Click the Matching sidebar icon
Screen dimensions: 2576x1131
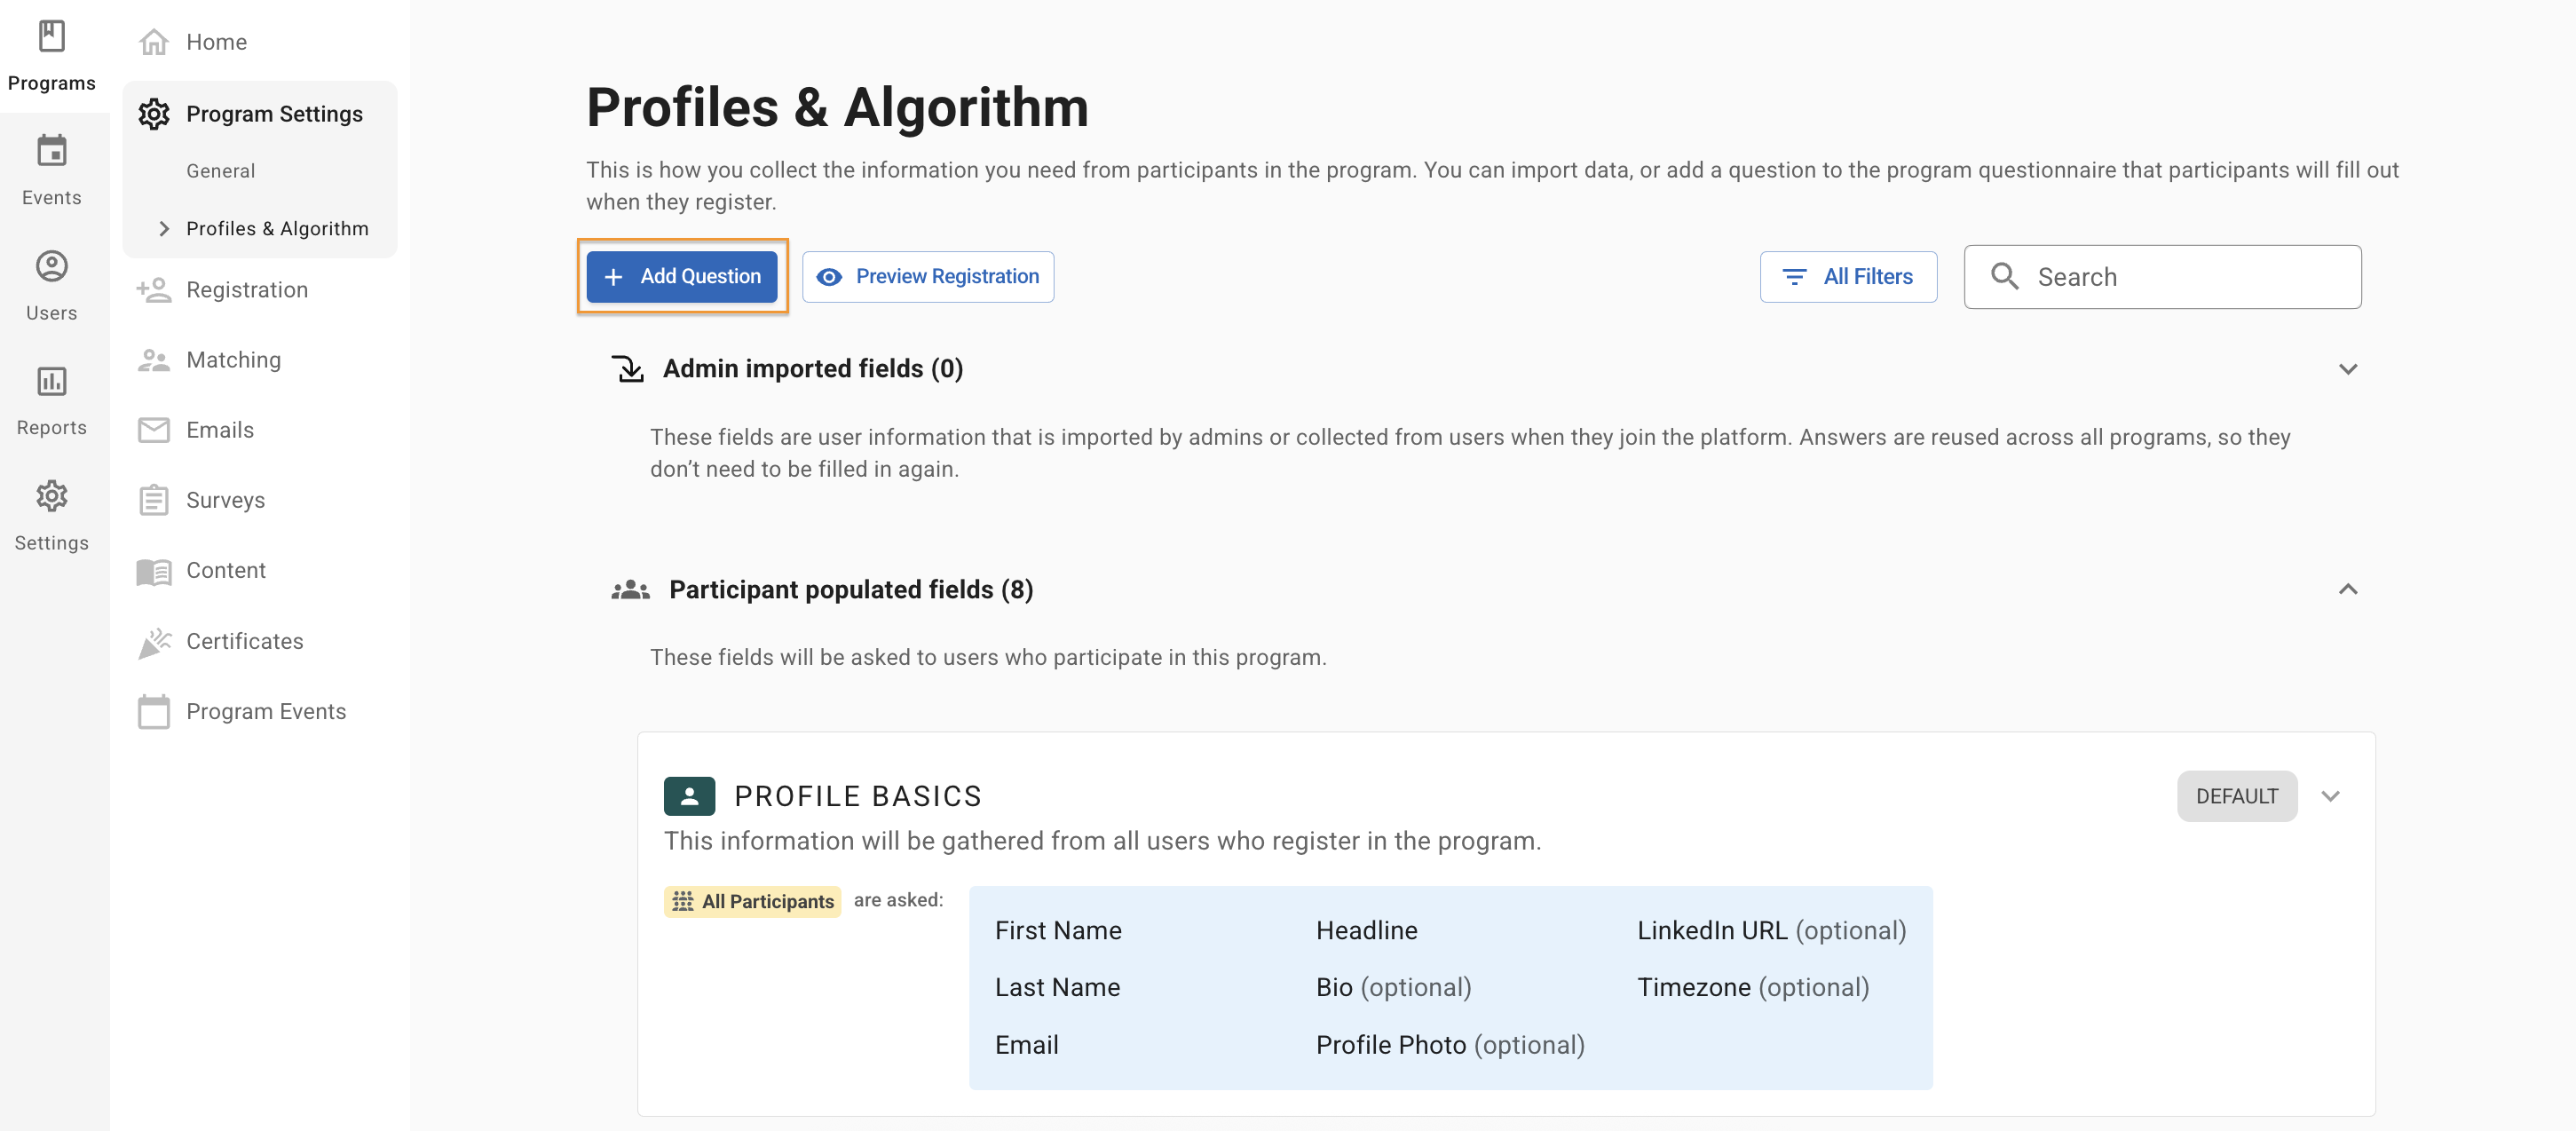pyautogui.click(x=154, y=360)
